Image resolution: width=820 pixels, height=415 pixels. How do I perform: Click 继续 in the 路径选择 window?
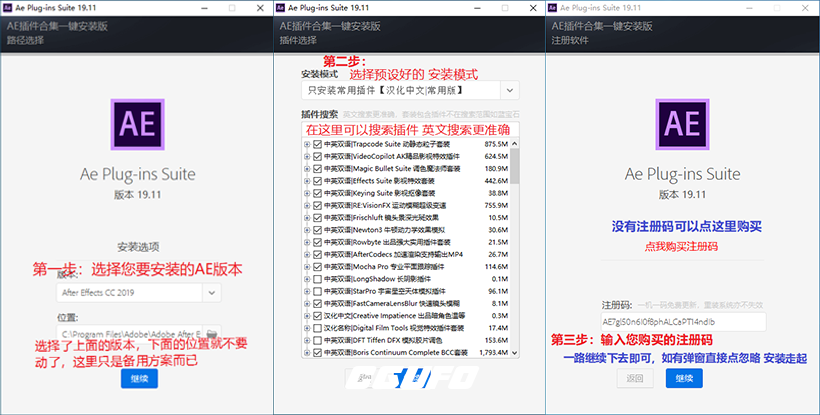[x=139, y=378]
